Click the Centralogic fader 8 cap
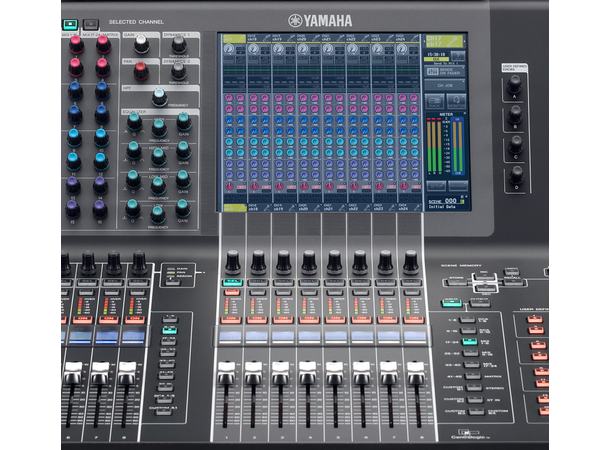This screenshot has height=450, width=610. coord(416,373)
